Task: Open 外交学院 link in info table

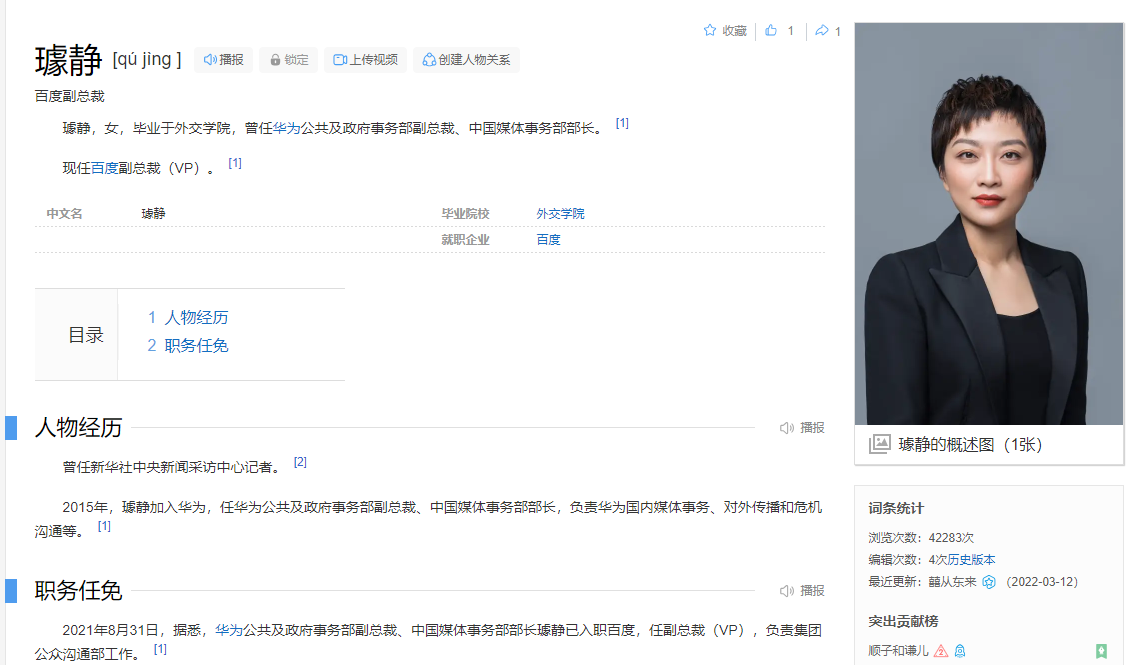Action: coord(560,213)
